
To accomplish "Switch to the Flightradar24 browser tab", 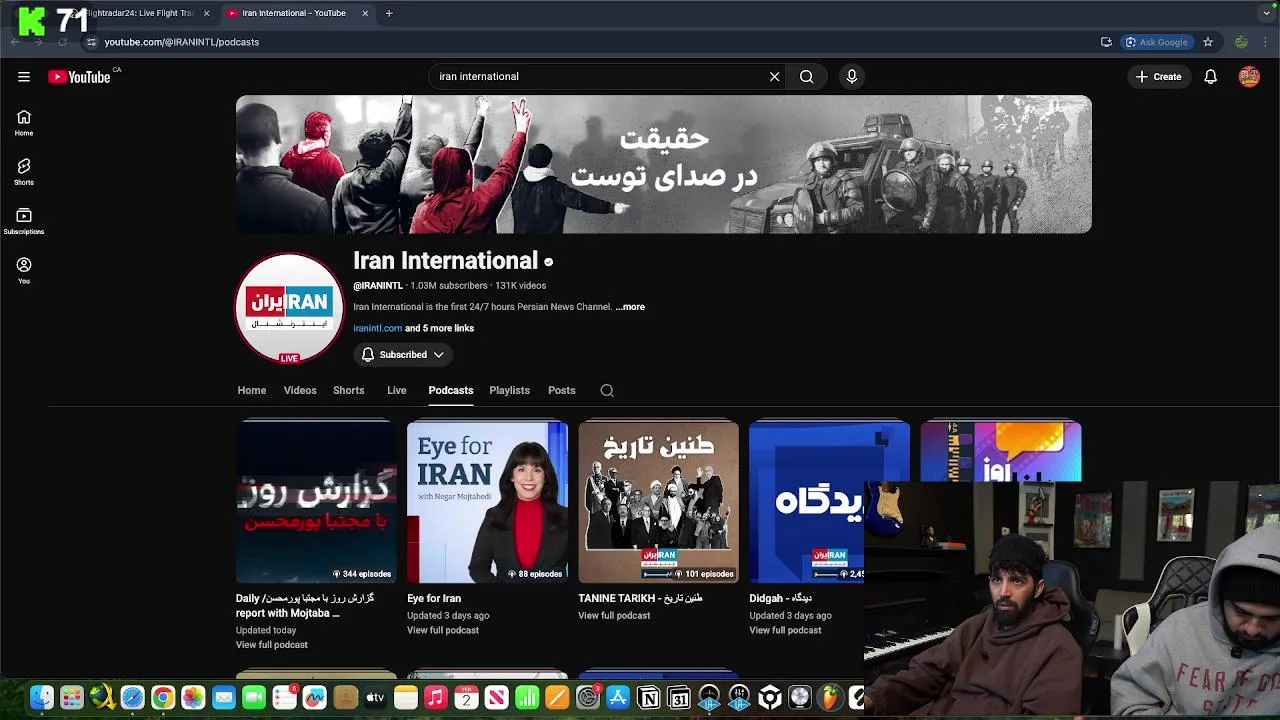I will [x=138, y=13].
